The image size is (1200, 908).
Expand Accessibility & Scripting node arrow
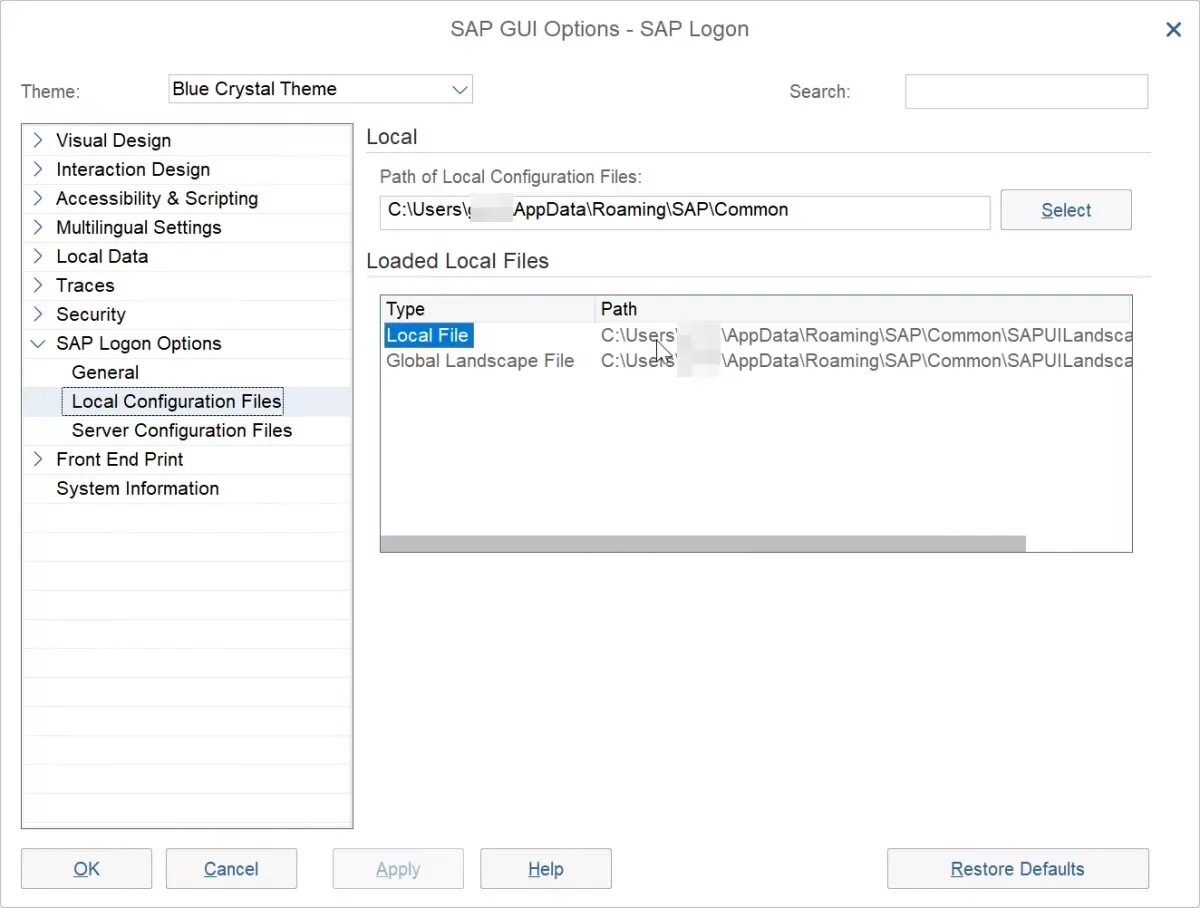tap(38, 198)
